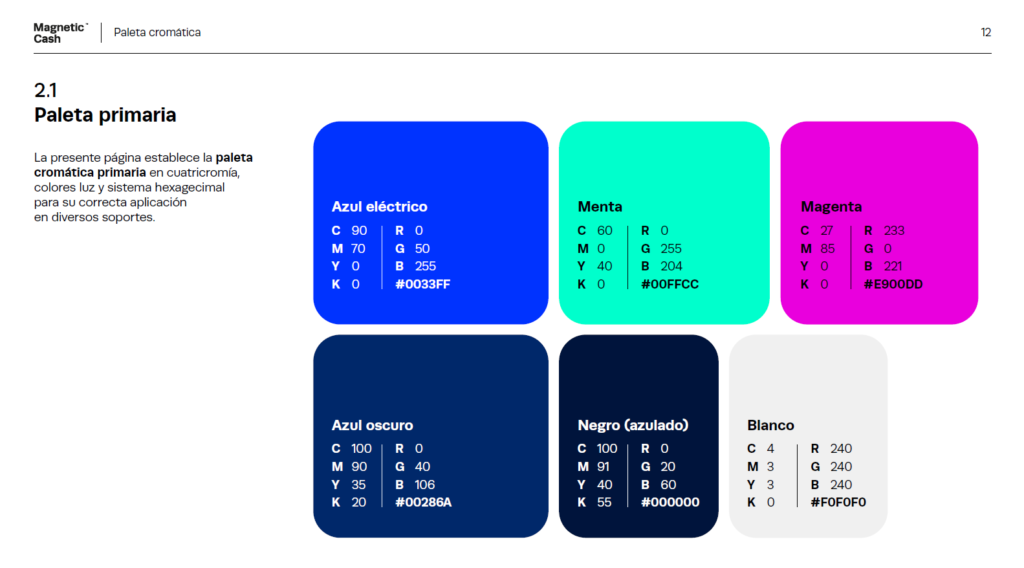Select the Azul oscuro color swatch
Image resolution: width=1024 pixels, height=568 pixels.
430,436
